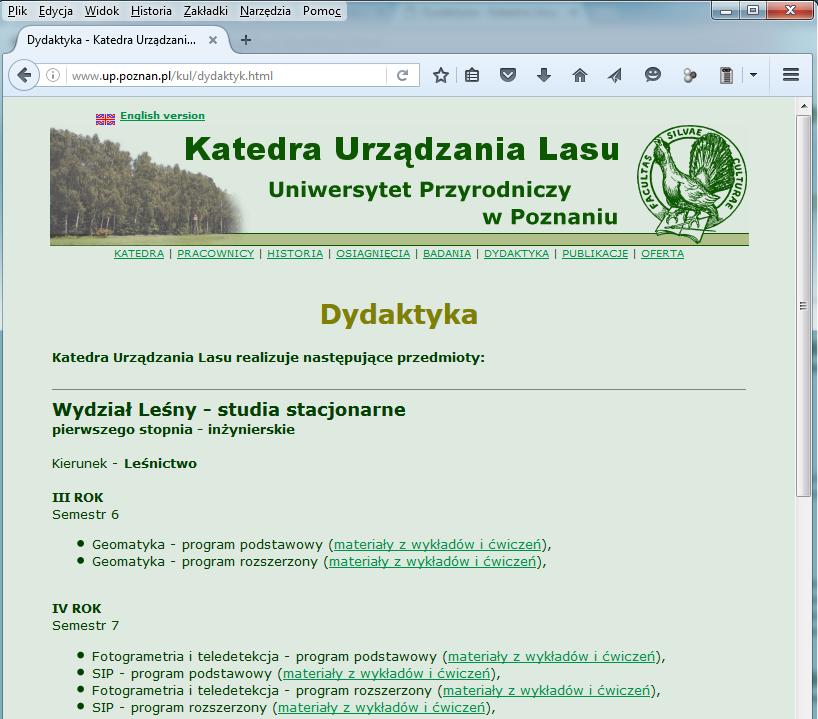Open the OSIĄGNIĘCIA navigation link

(x=373, y=254)
